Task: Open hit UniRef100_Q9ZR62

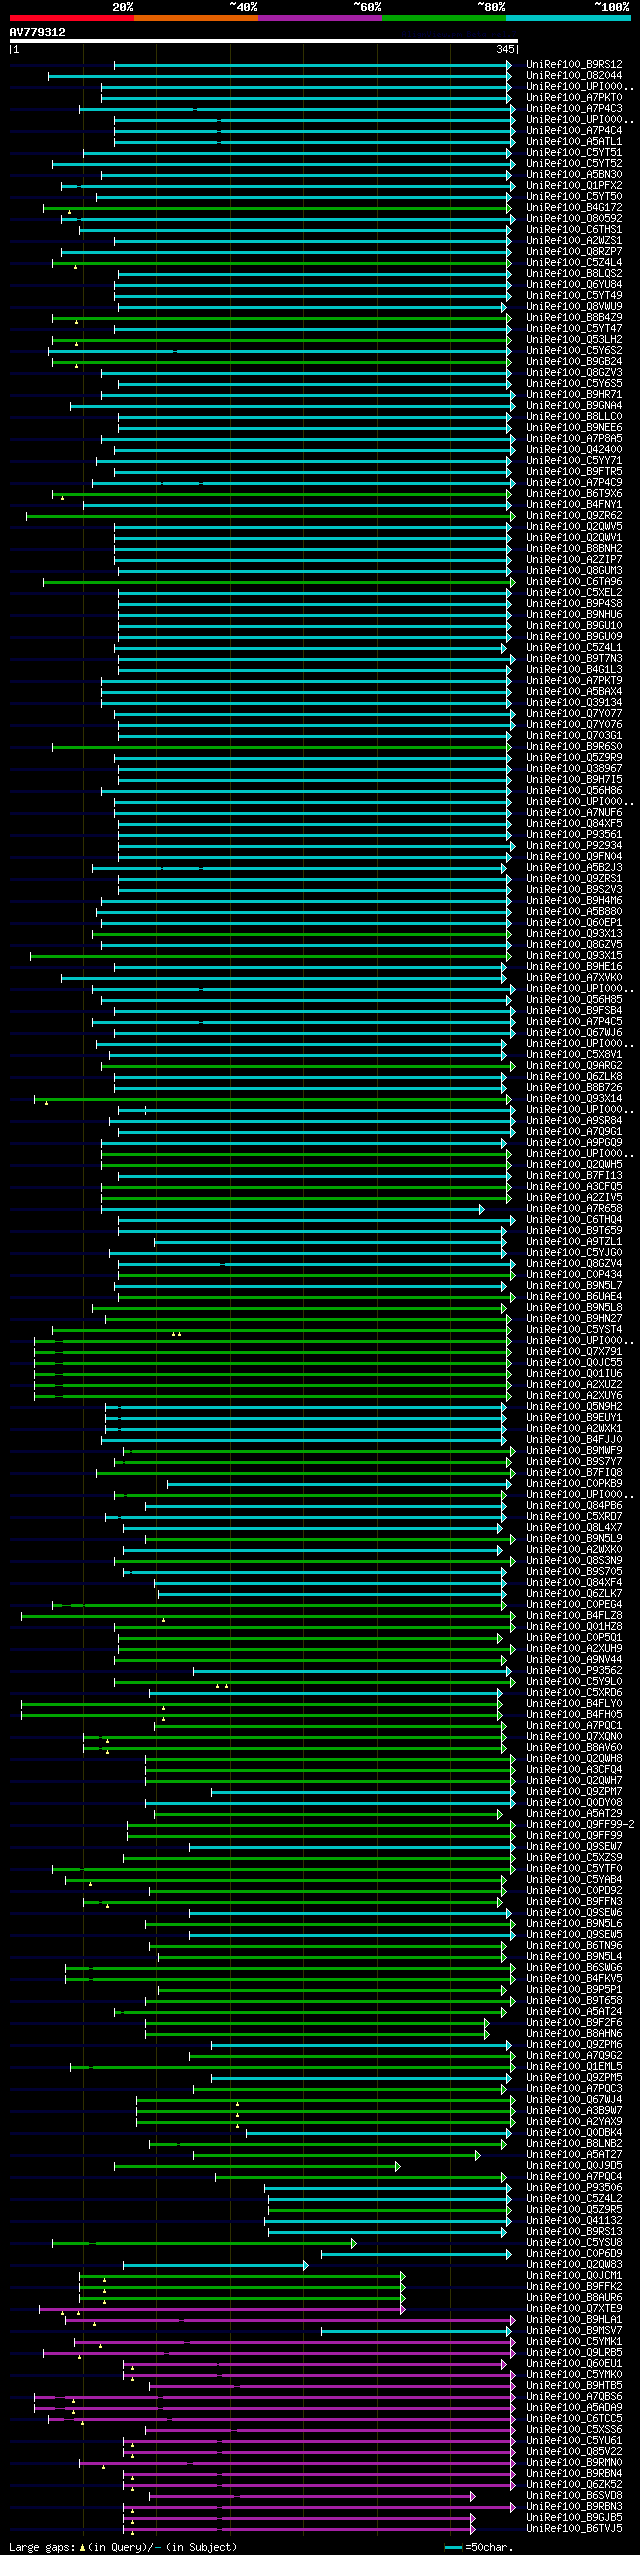Action: [574, 516]
